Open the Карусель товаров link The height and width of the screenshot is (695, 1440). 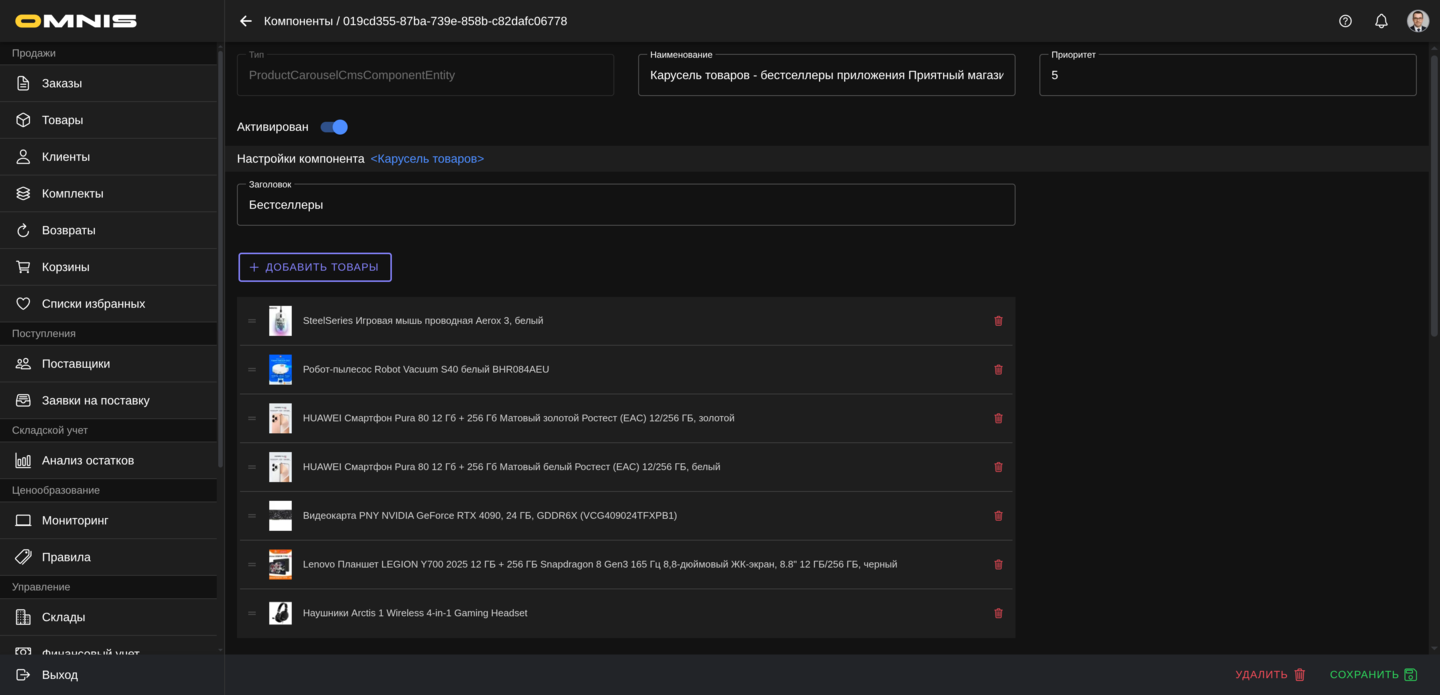tap(427, 159)
